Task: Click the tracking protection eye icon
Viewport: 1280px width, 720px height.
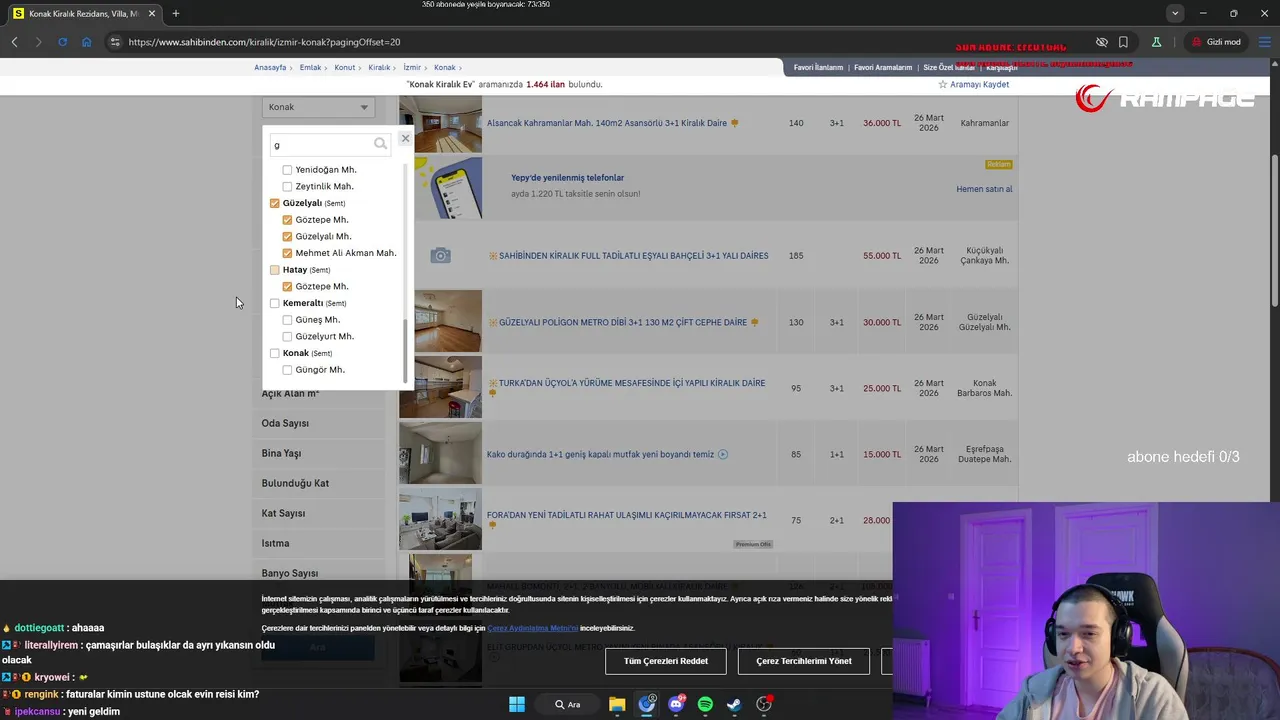Action: tap(1101, 42)
